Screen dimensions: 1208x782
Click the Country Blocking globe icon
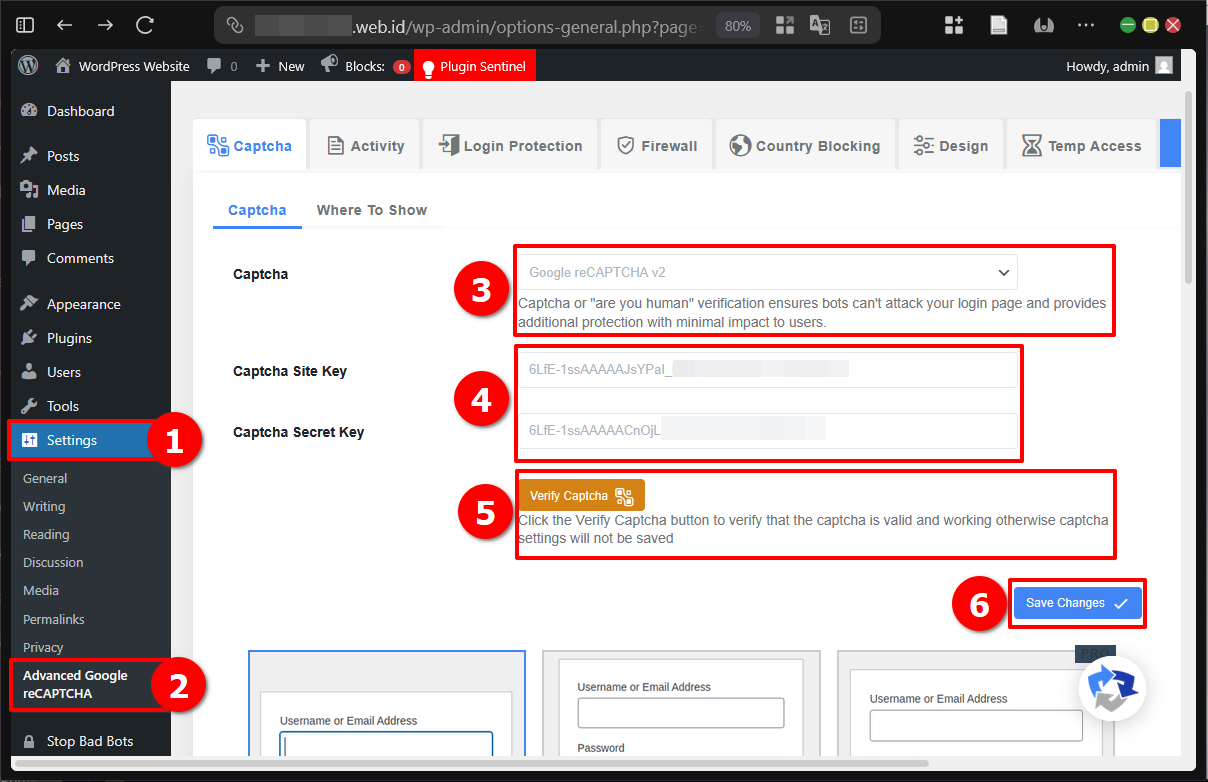738,145
